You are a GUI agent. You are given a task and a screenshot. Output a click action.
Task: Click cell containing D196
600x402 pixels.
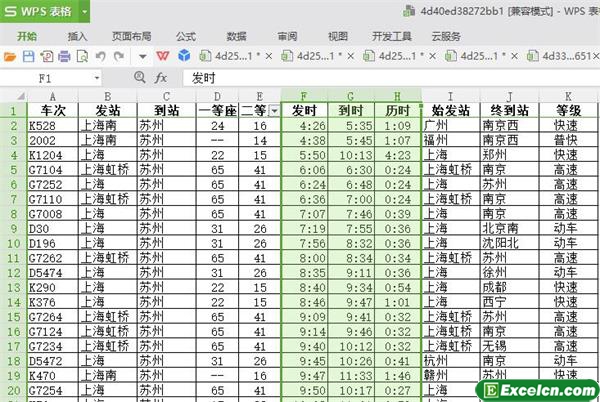53,243
